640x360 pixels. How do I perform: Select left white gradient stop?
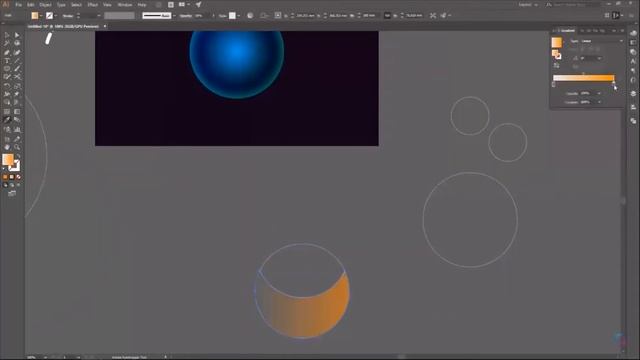(553, 84)
